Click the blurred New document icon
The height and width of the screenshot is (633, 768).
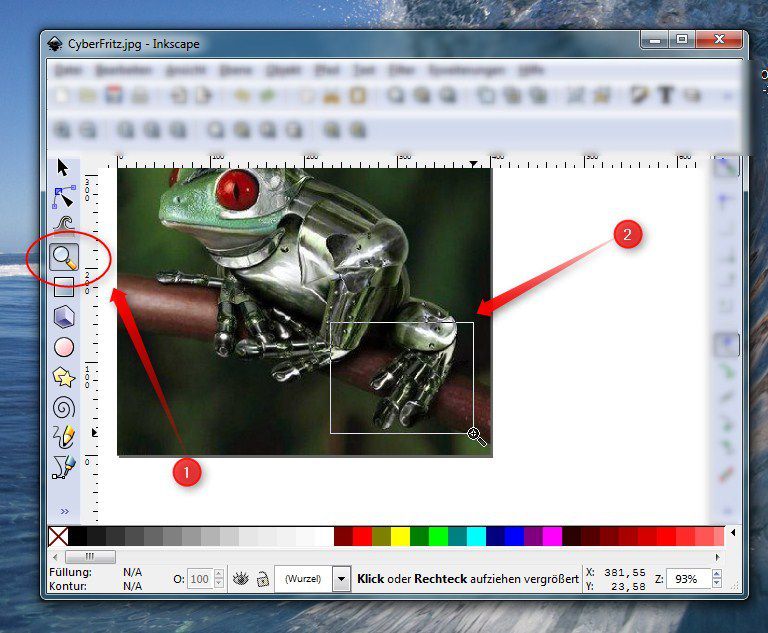[62, 95]
